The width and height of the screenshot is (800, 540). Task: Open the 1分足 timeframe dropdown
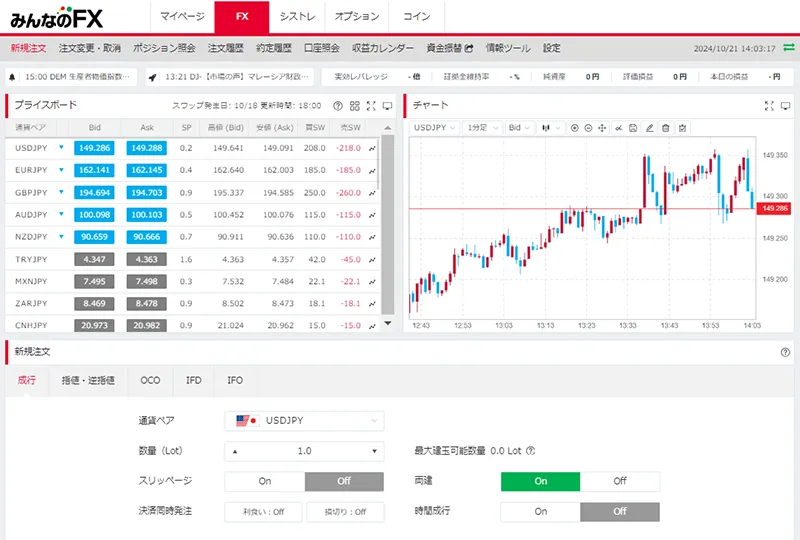coord(480,128)
